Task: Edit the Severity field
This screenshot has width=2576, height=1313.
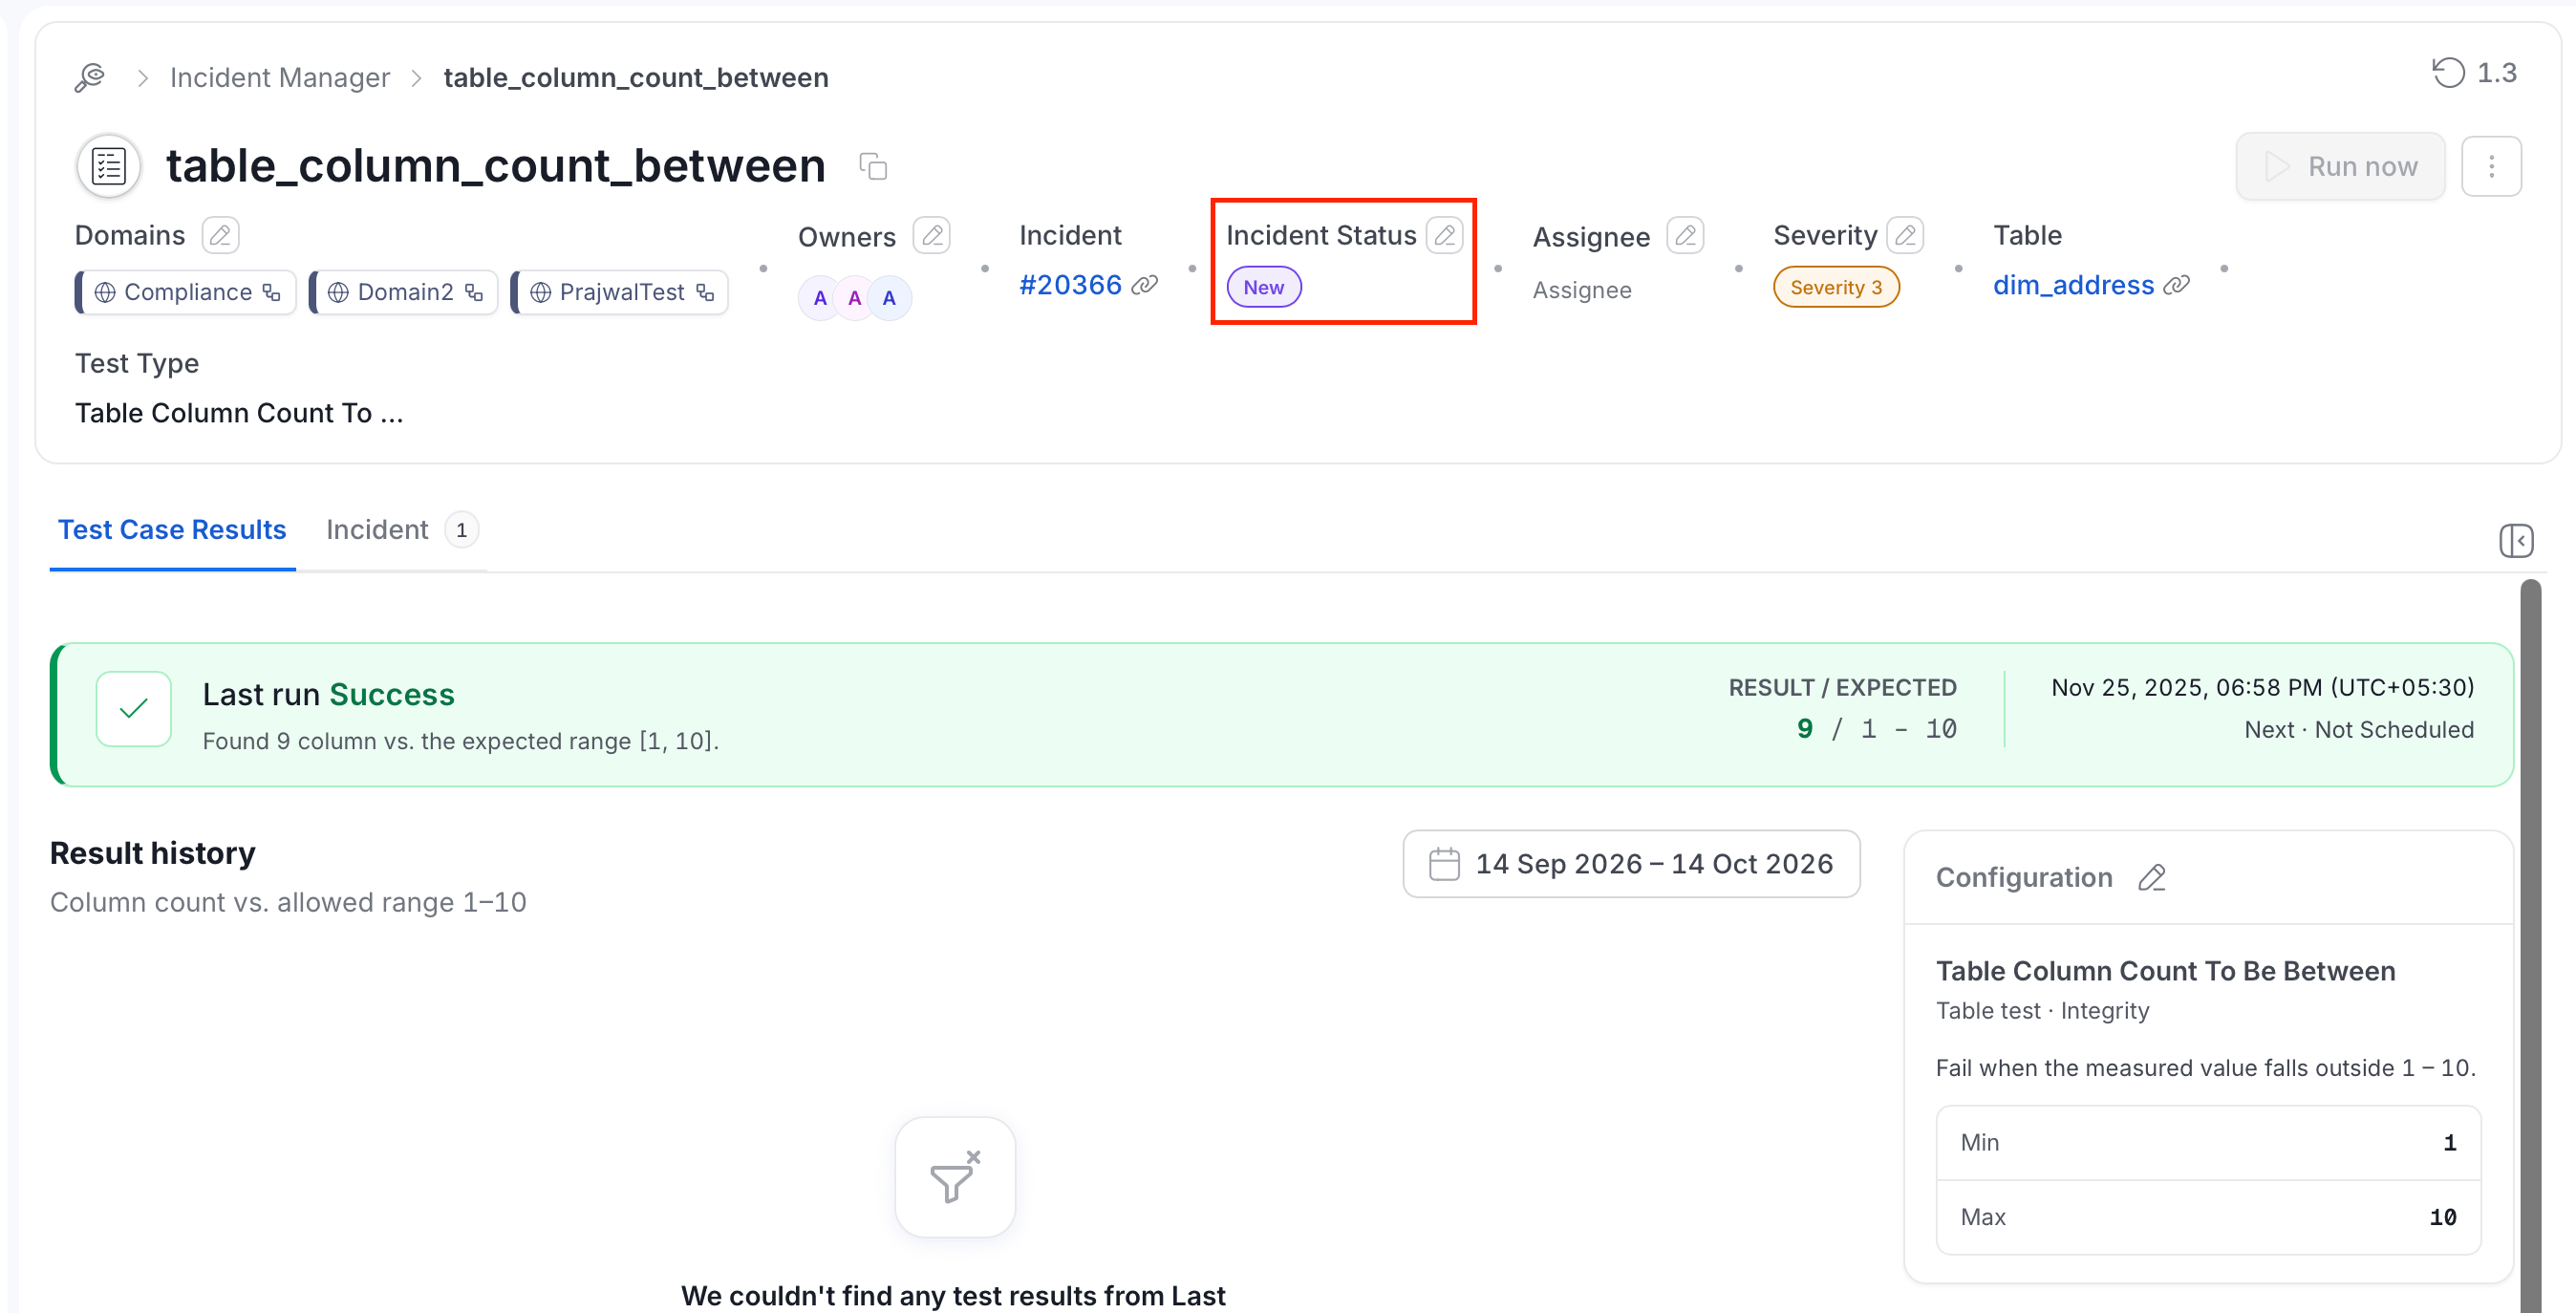Action: pyautogui.click(x=1905, y=235)
